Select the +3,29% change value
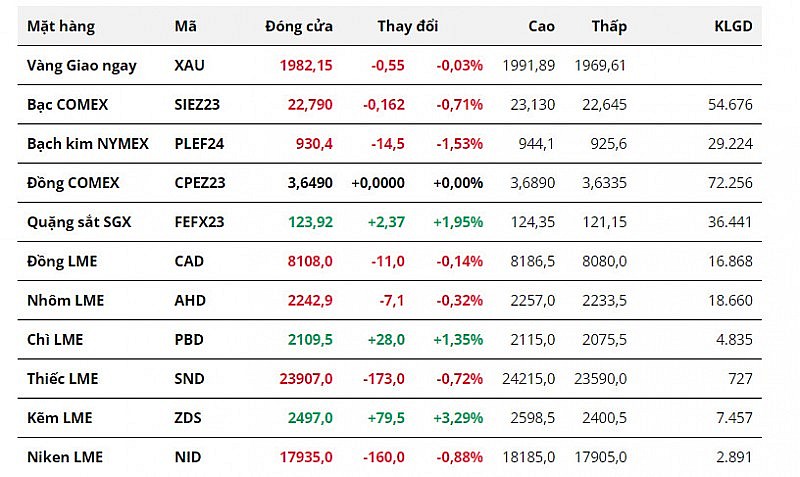800x477 pixels. (x=458, y=418)
